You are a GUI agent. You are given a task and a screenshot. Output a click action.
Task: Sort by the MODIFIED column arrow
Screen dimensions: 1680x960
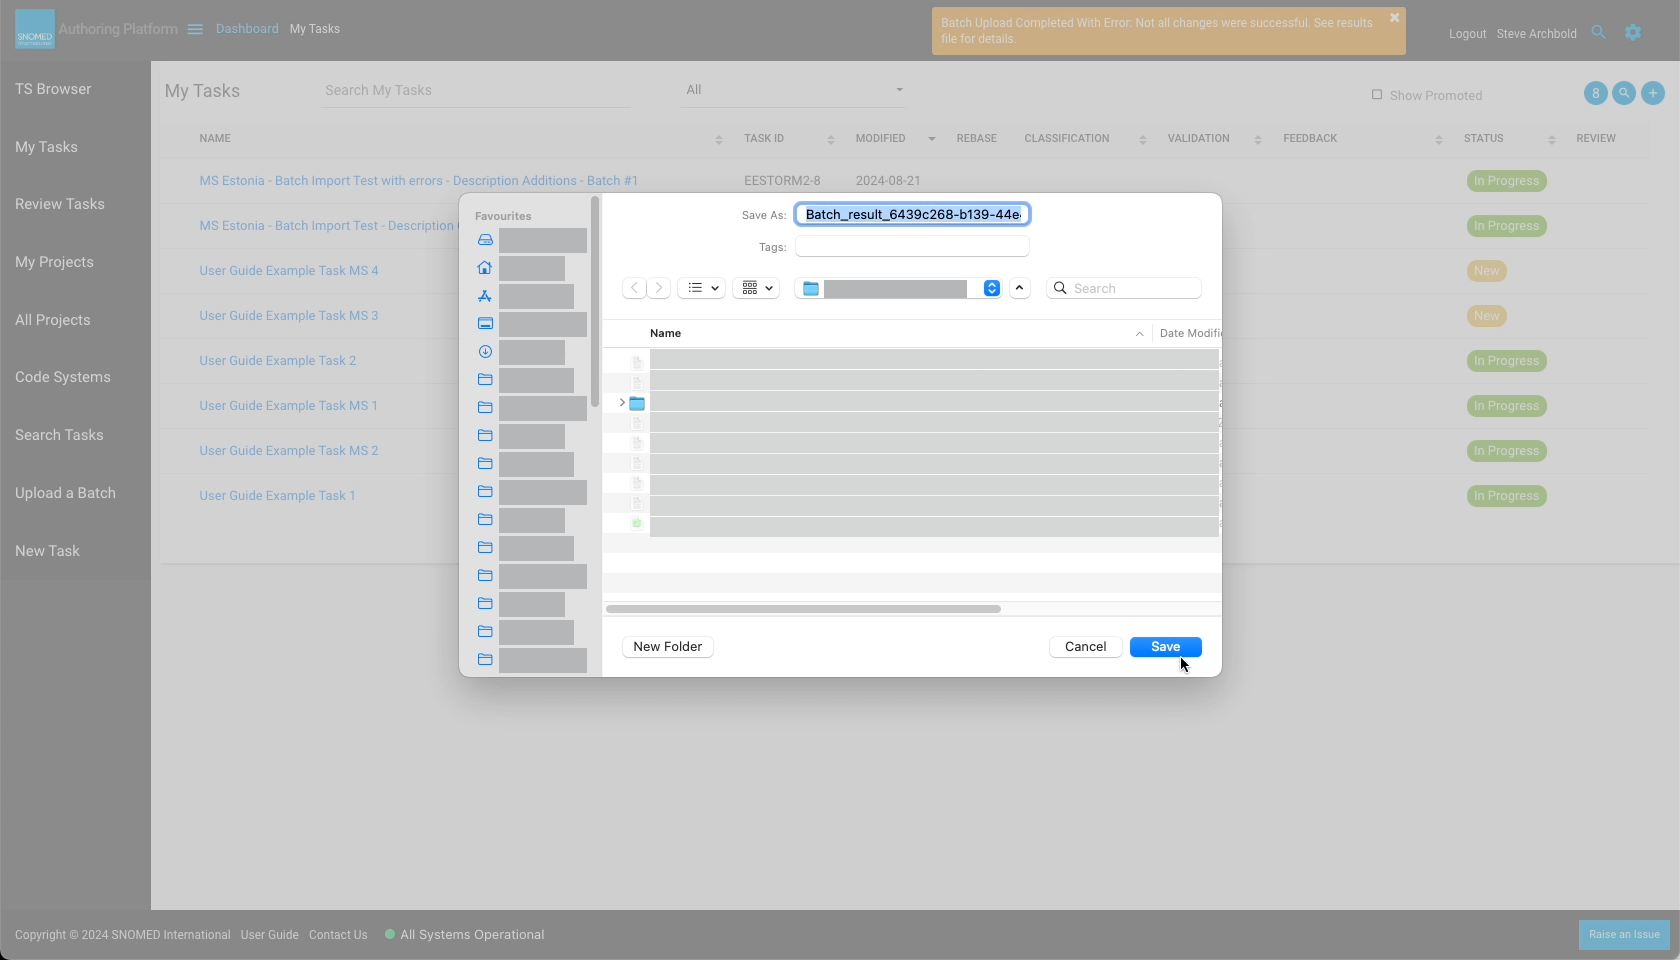pyautogui.click(x=932, y=139)
